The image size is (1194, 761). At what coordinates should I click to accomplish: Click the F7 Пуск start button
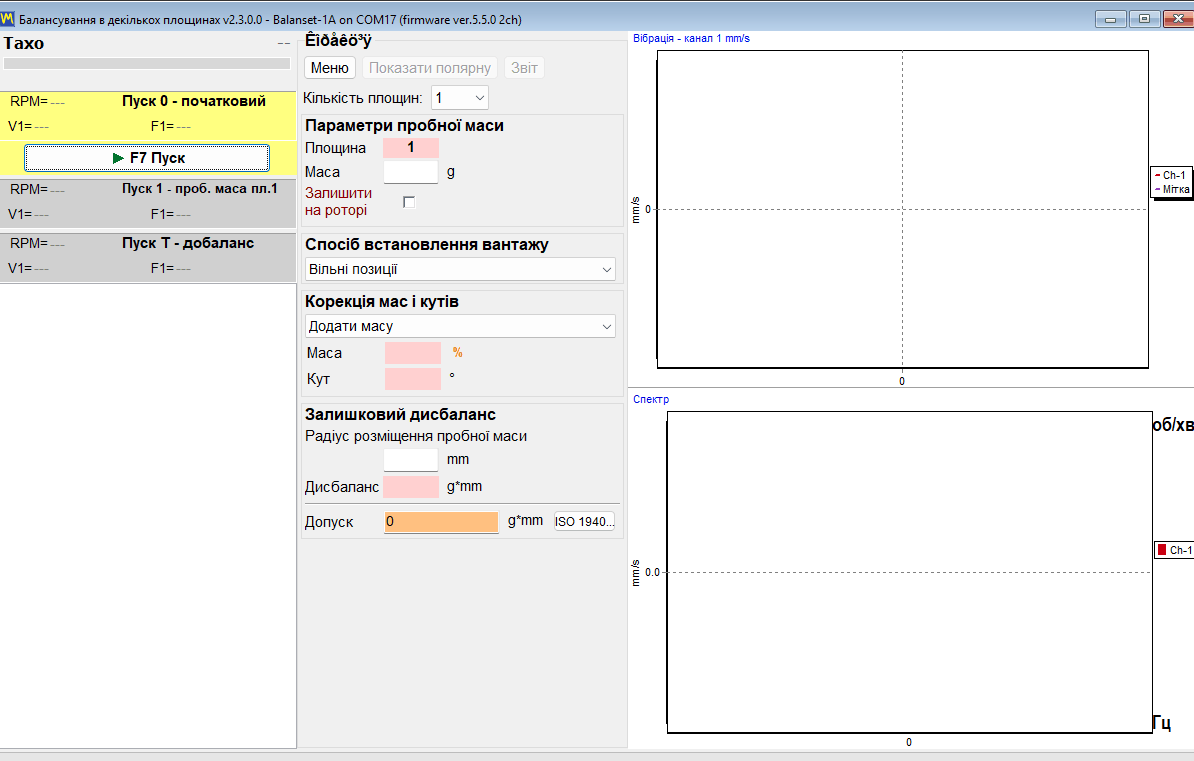click(147, 158)
